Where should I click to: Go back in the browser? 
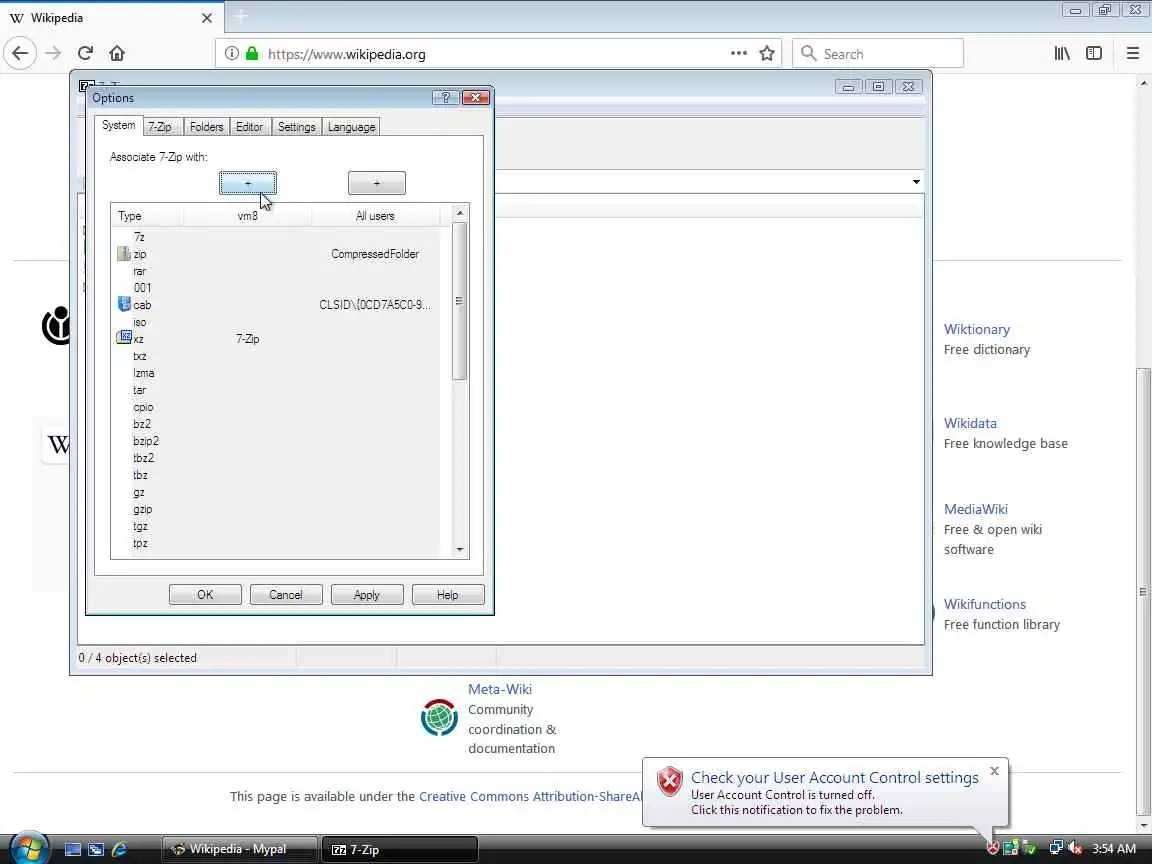pyautogui.click(x=20, y=53)
